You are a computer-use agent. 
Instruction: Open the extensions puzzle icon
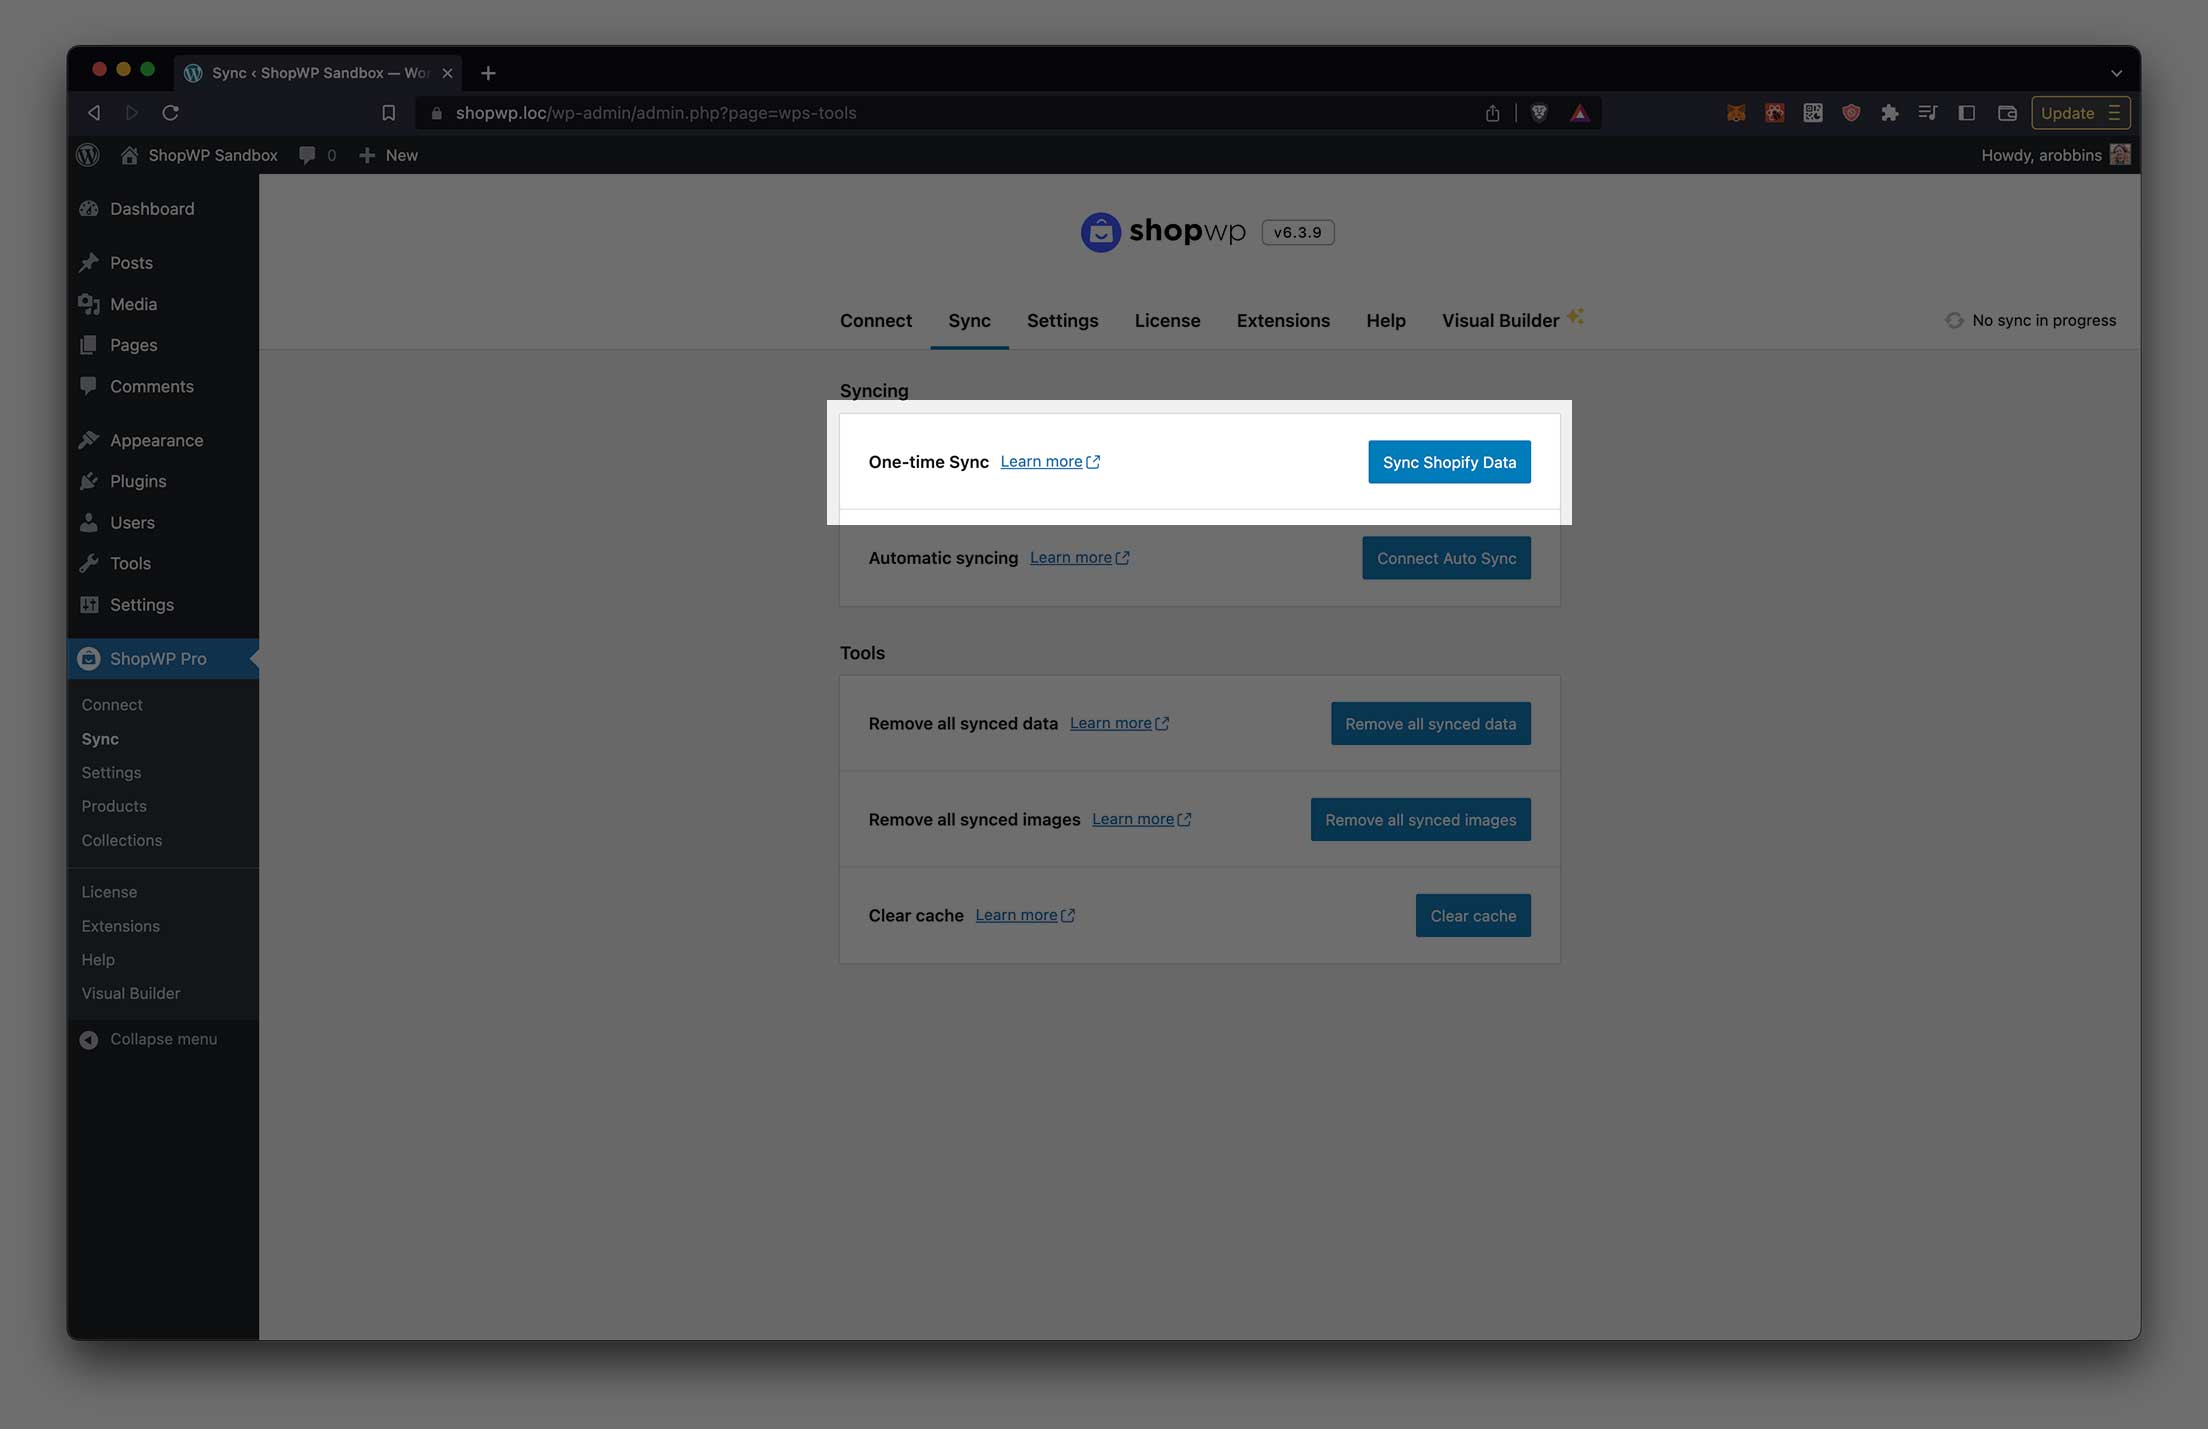[x=1889, y=113]
